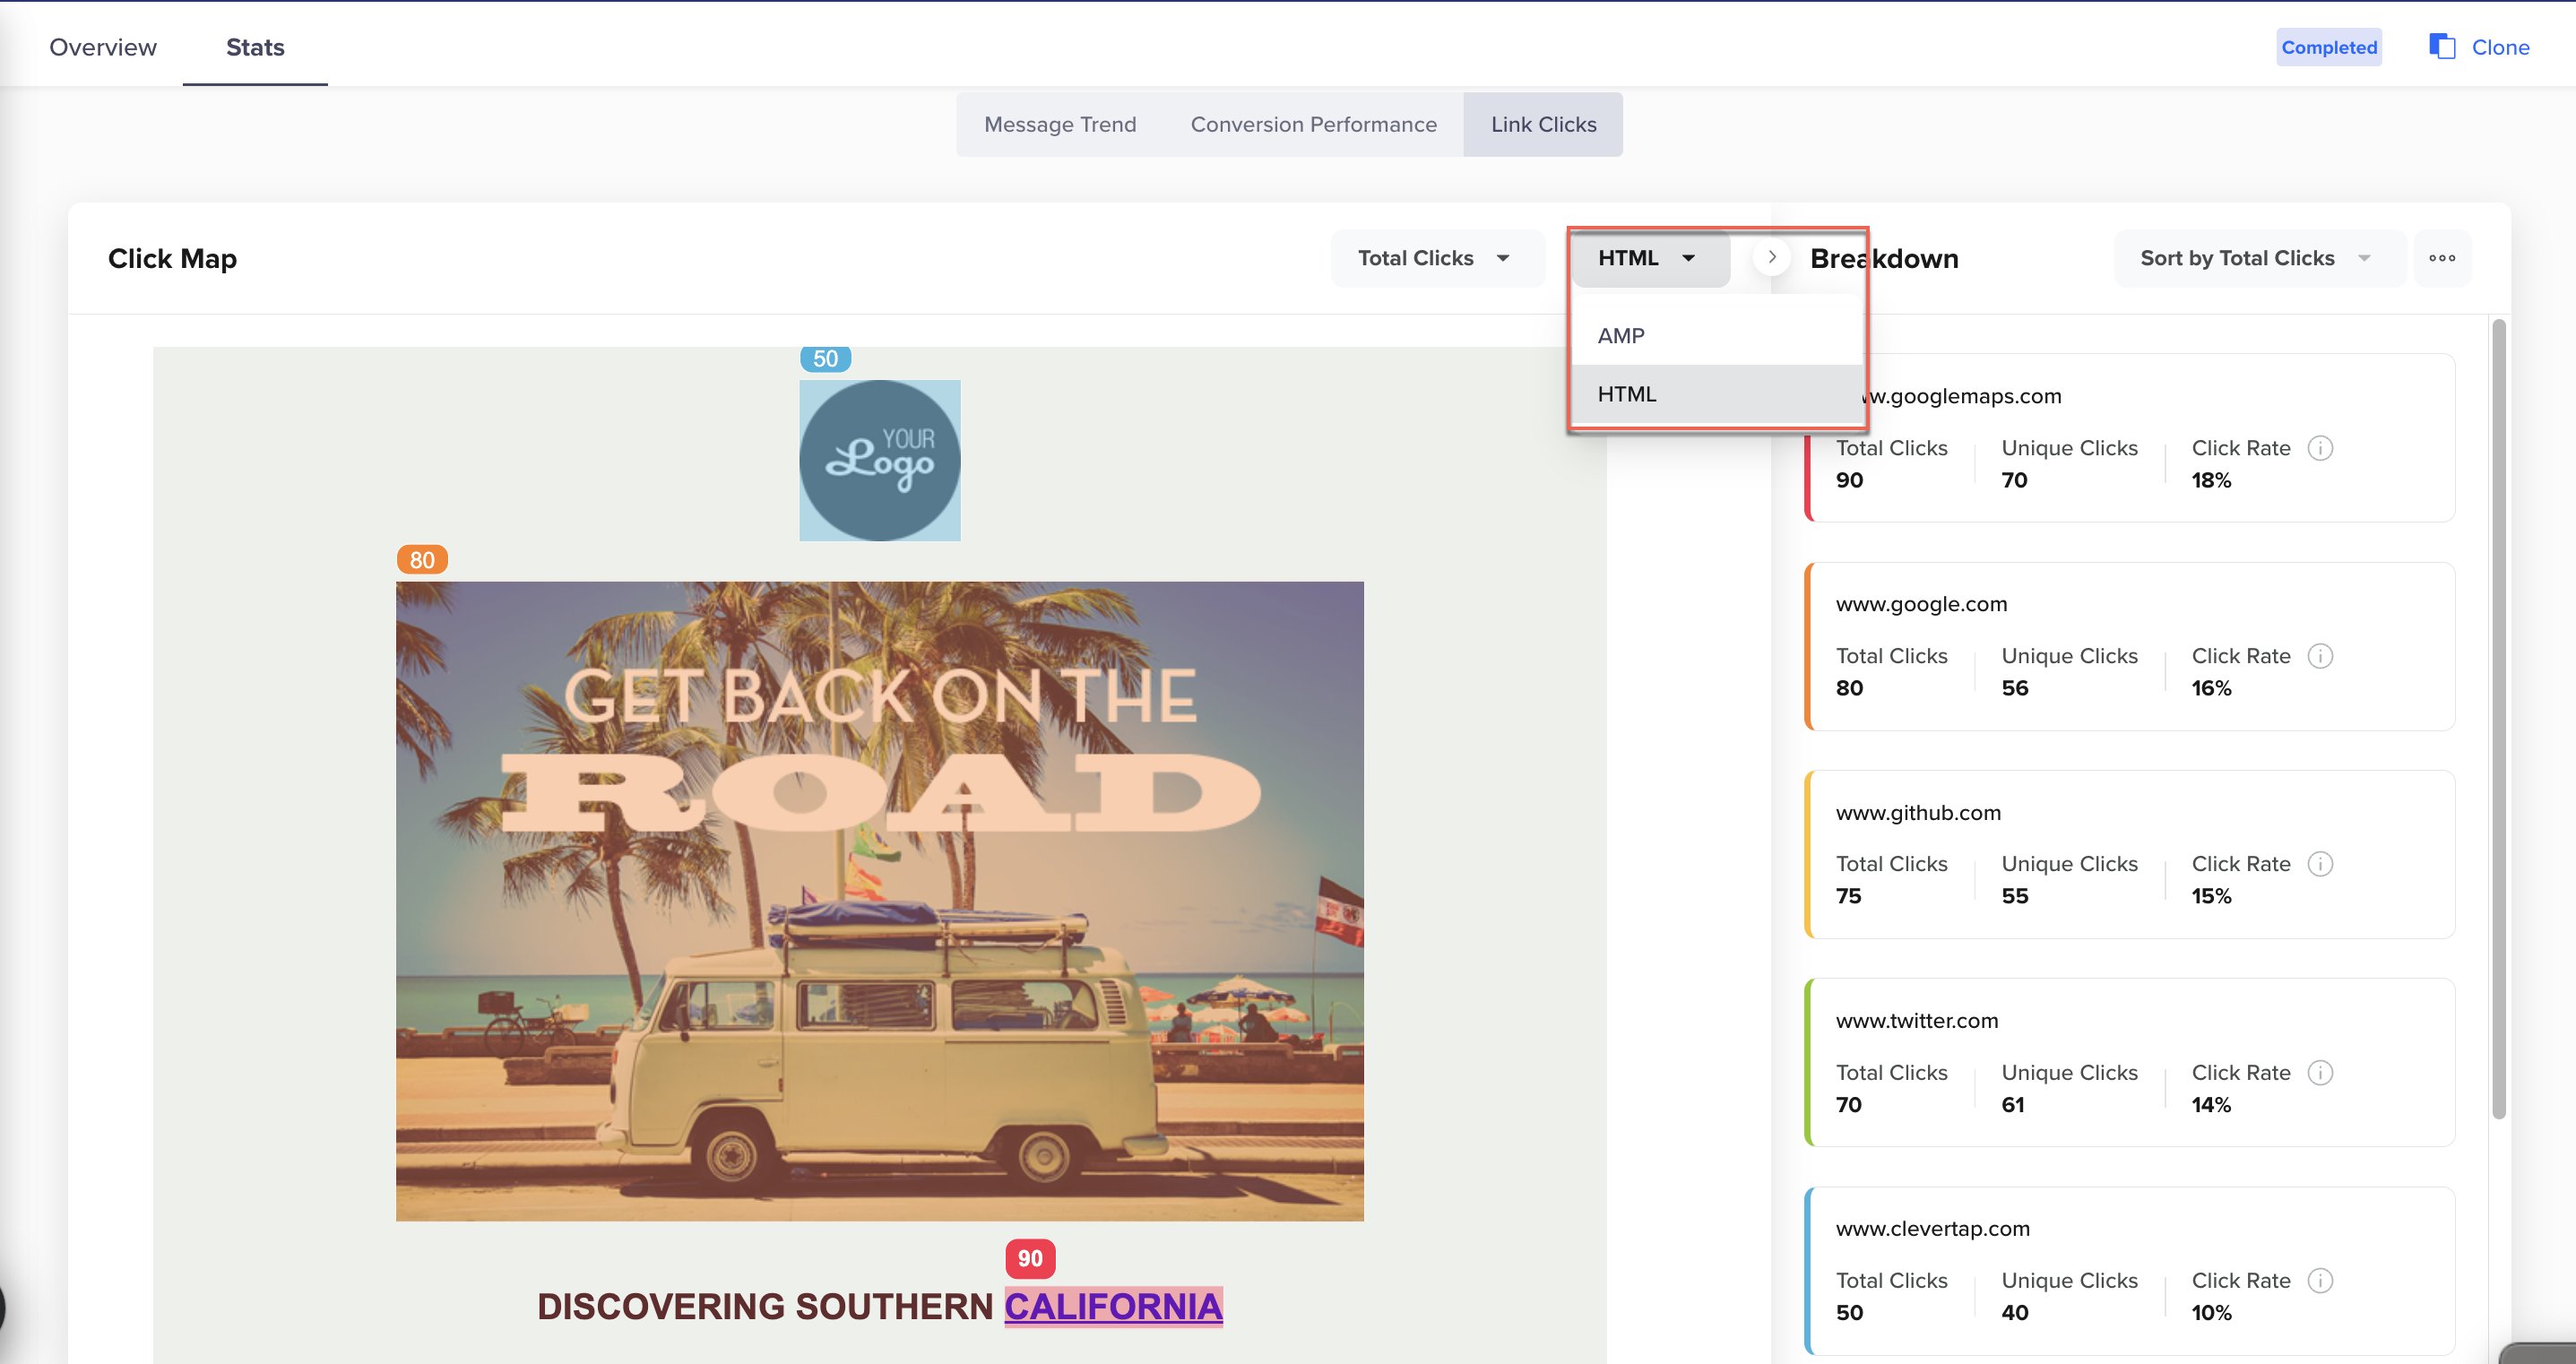Click info icon for googlemaps Click Rate
This screenshot has width=2576, height=1364.
click(2320, 448)
